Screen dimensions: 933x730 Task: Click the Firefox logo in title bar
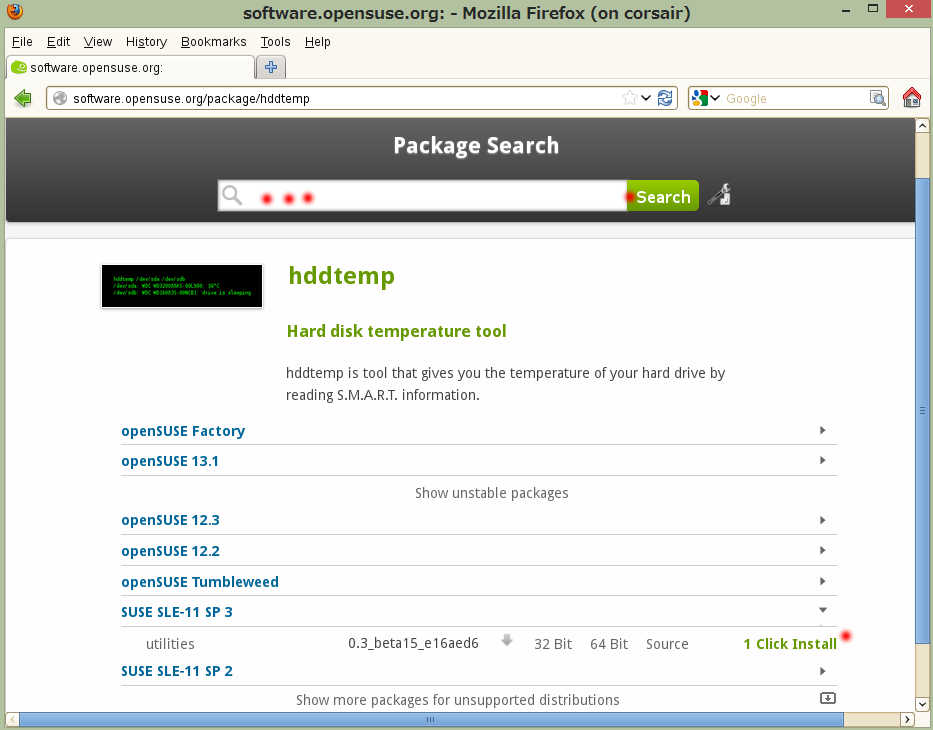14,11
